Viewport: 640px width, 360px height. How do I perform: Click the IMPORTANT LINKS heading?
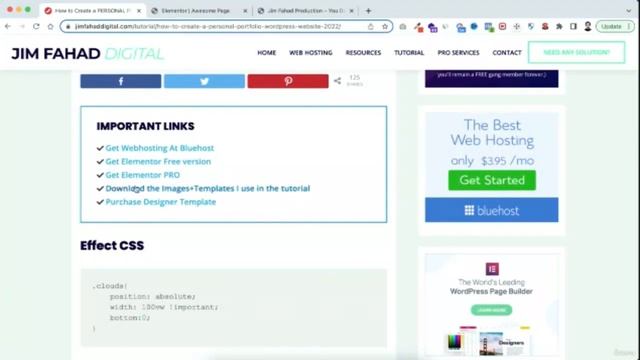(x=145, y=127)
